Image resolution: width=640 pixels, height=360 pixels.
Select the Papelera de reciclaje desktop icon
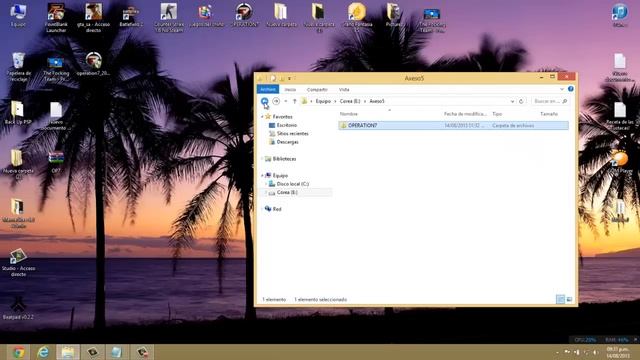tap(18, 67)
